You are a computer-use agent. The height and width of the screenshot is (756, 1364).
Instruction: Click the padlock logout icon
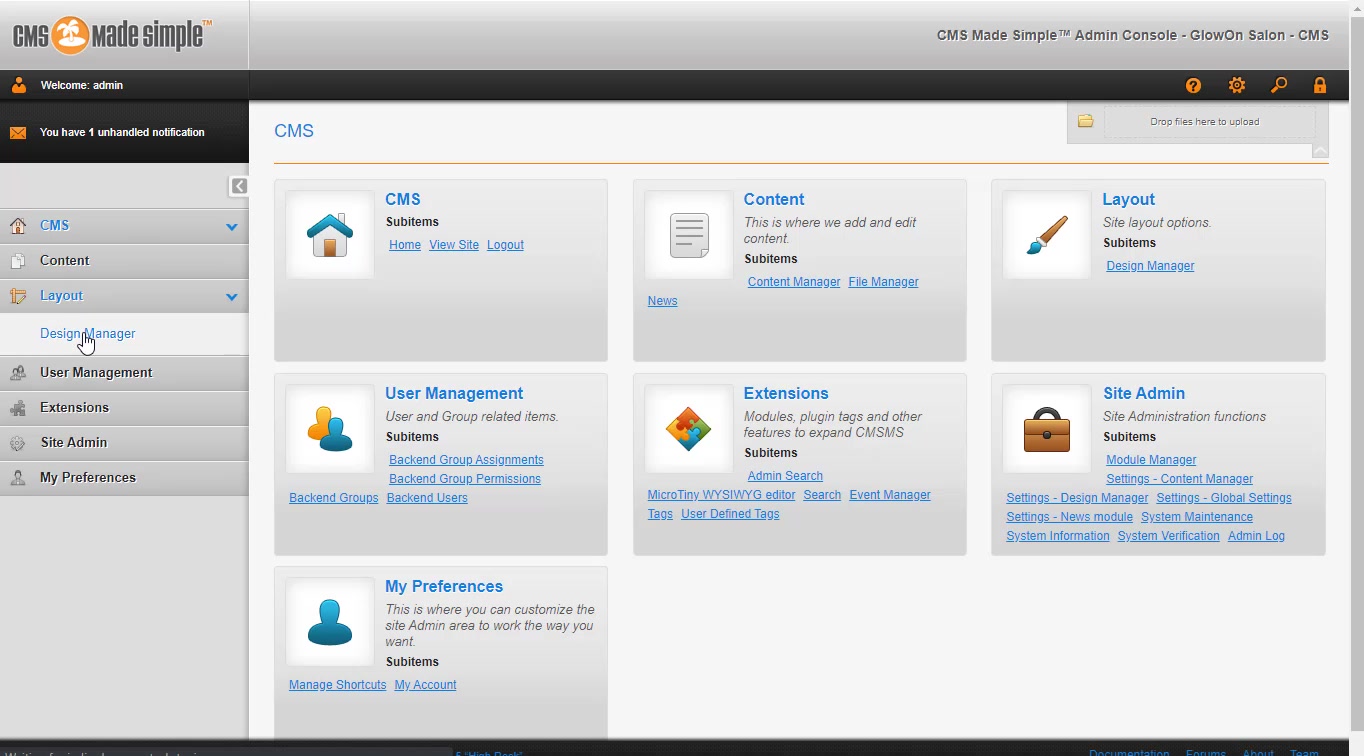[1320, 86]
